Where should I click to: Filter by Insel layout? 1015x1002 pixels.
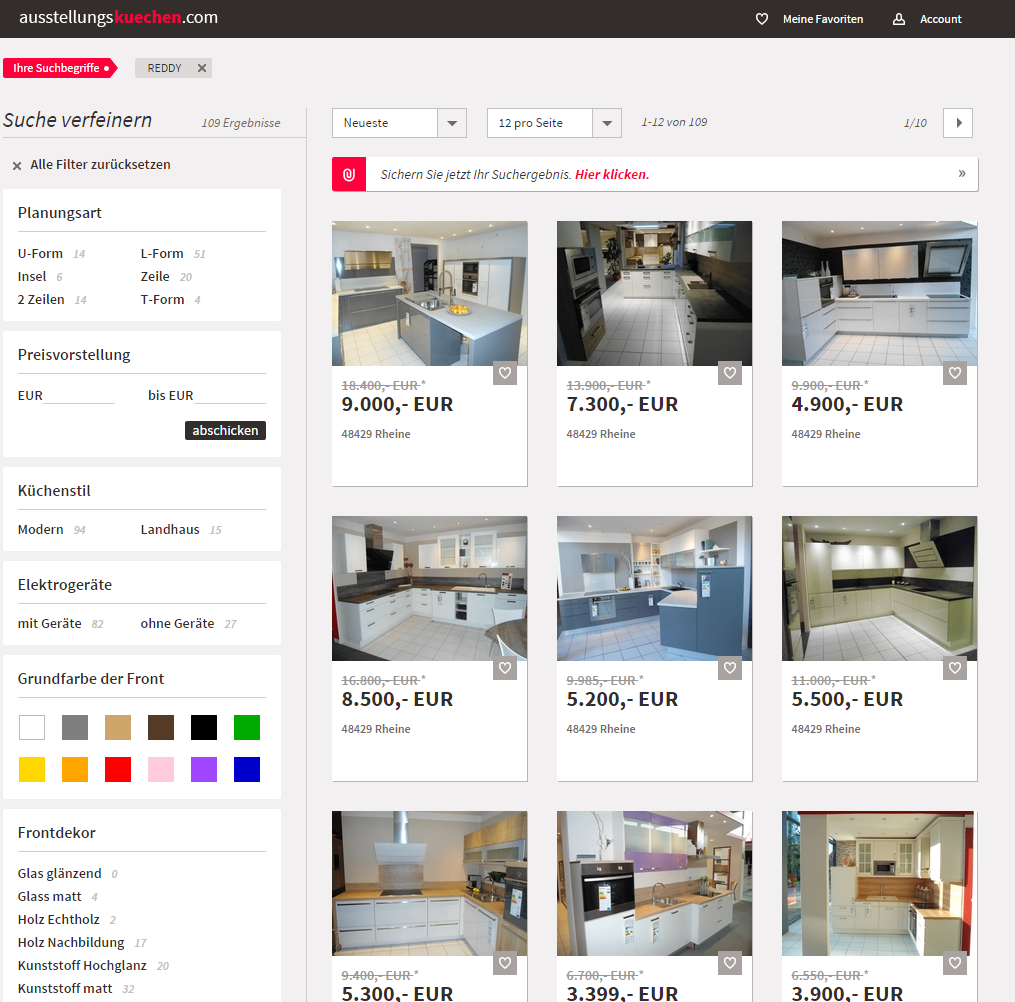coord(32,276)
